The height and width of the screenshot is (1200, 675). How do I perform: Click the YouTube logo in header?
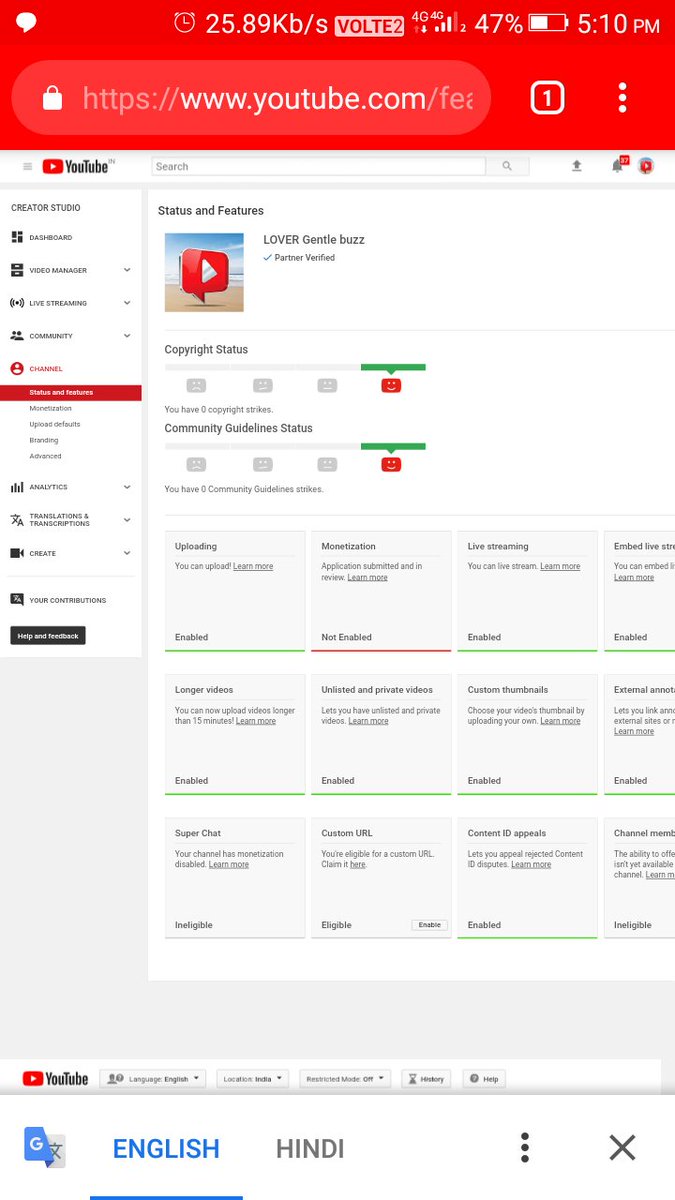75,167
